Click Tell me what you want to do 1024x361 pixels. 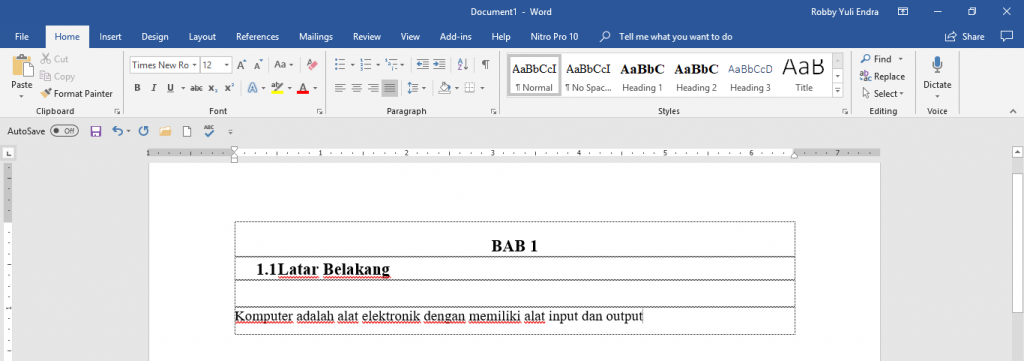667,37
